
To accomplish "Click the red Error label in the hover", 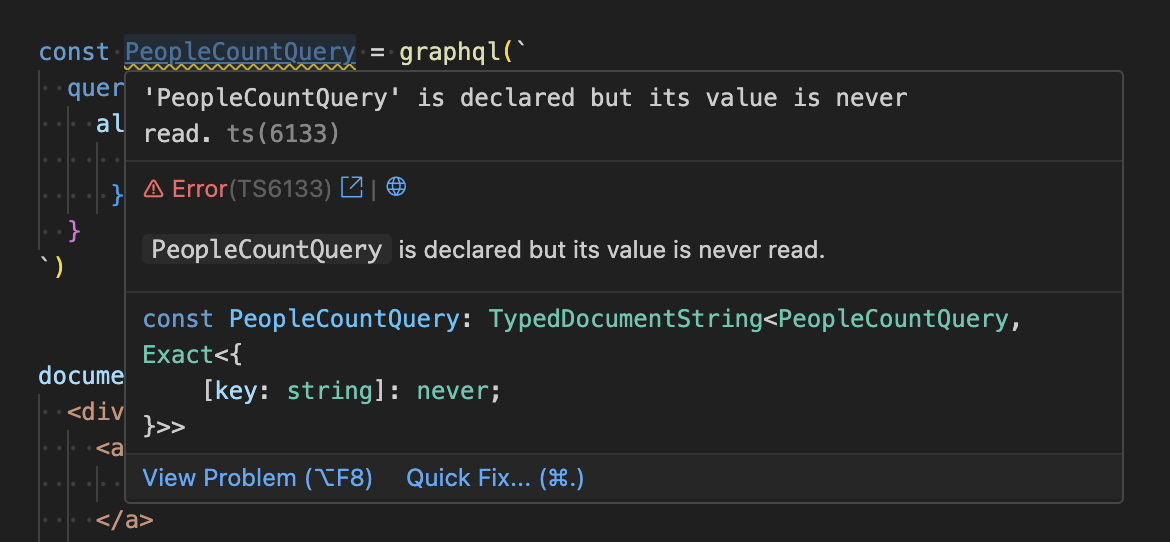I will tap(199, 188).
